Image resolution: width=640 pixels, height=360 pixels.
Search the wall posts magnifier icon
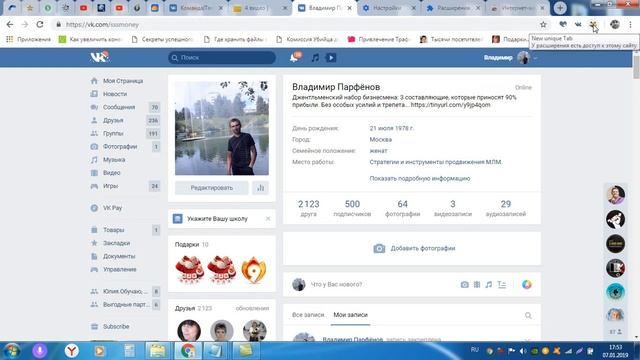528,315
